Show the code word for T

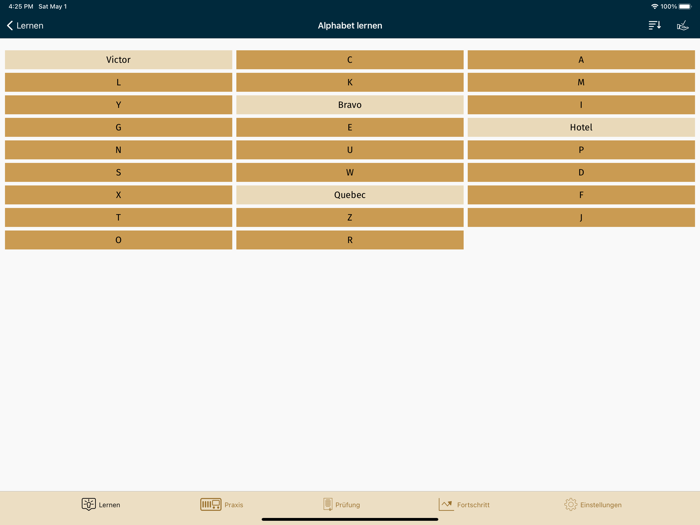click(118, 217)
